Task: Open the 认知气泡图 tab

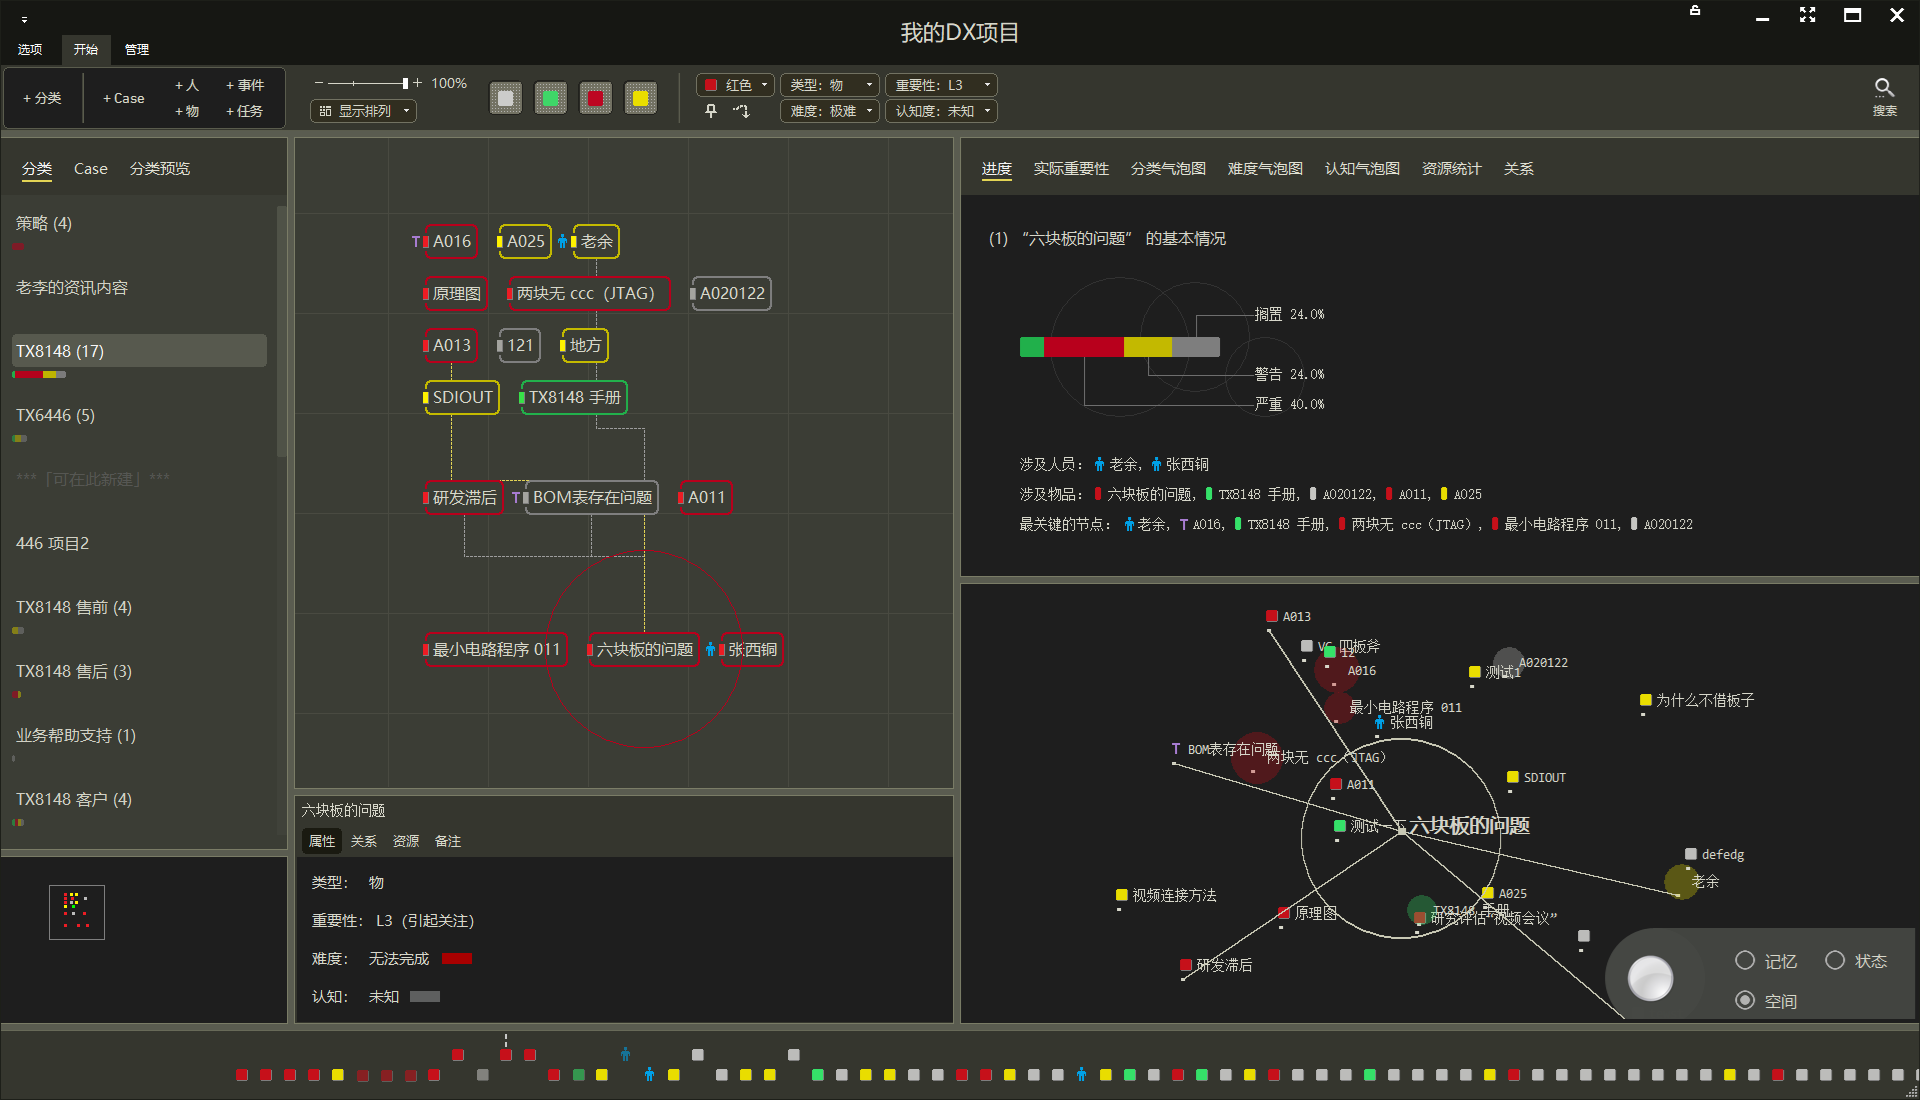Action: [1362, 169]
